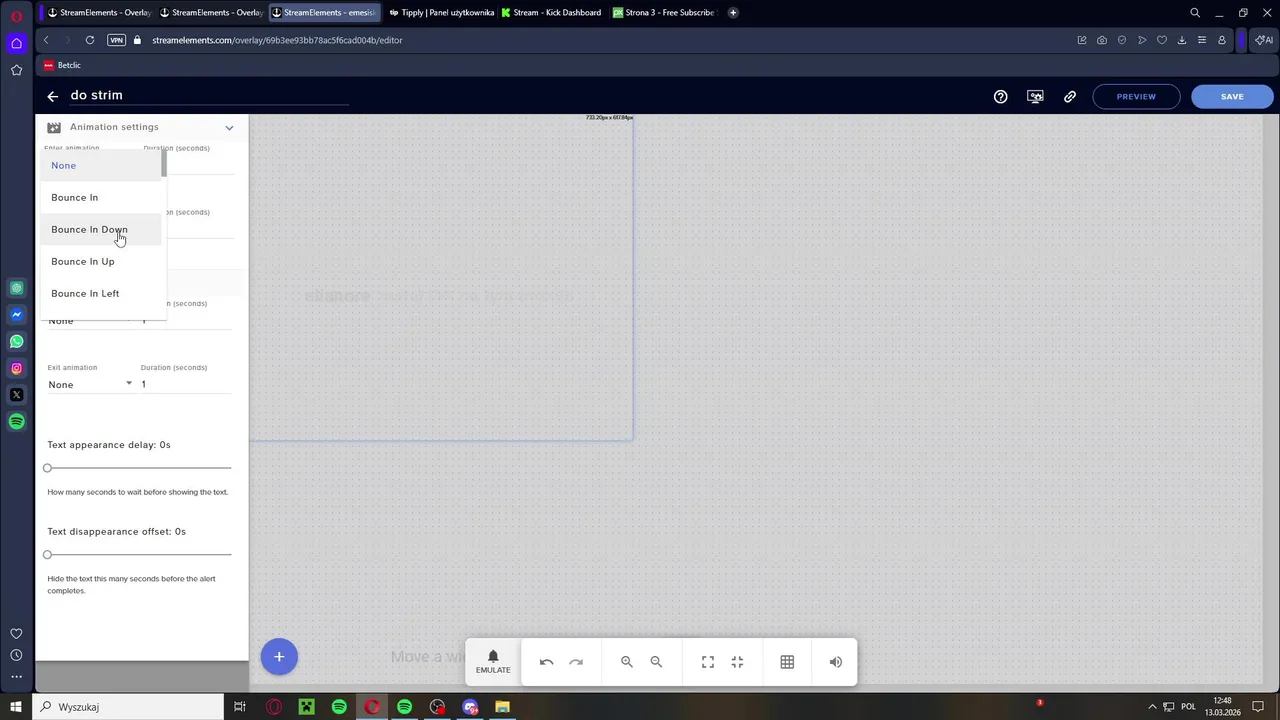Image resolution: width=1280 pixels, height=720 pixels.
Task: Open Windows Start menu
Action: [x=16, y=707]
